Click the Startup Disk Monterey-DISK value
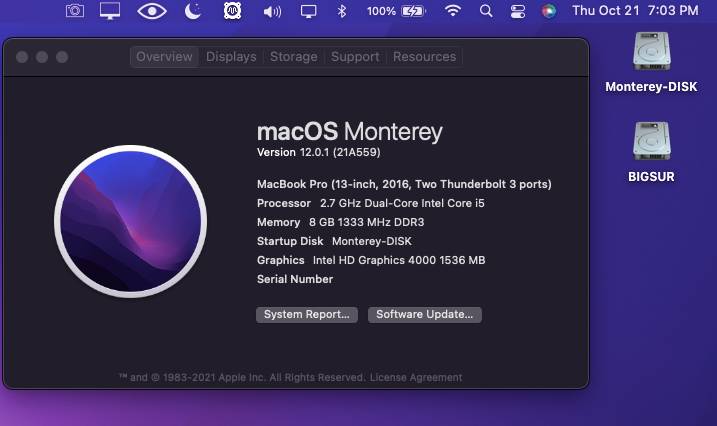The height and width of the screenshot is (426, 717). [372, 241]
